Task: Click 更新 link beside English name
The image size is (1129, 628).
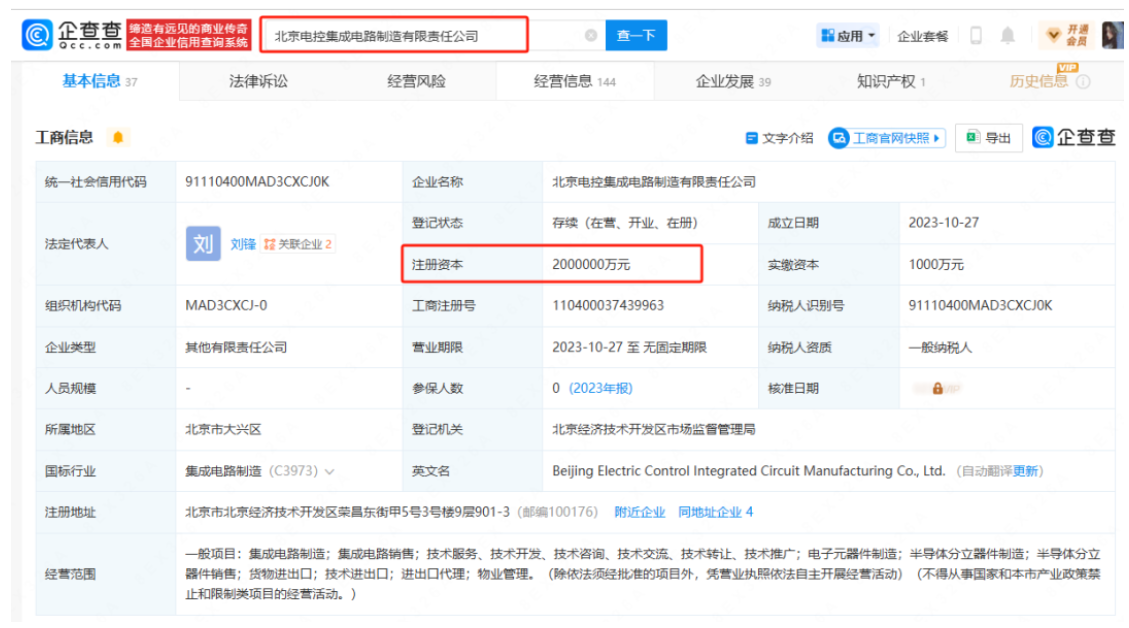Action: coord(1025,471)
